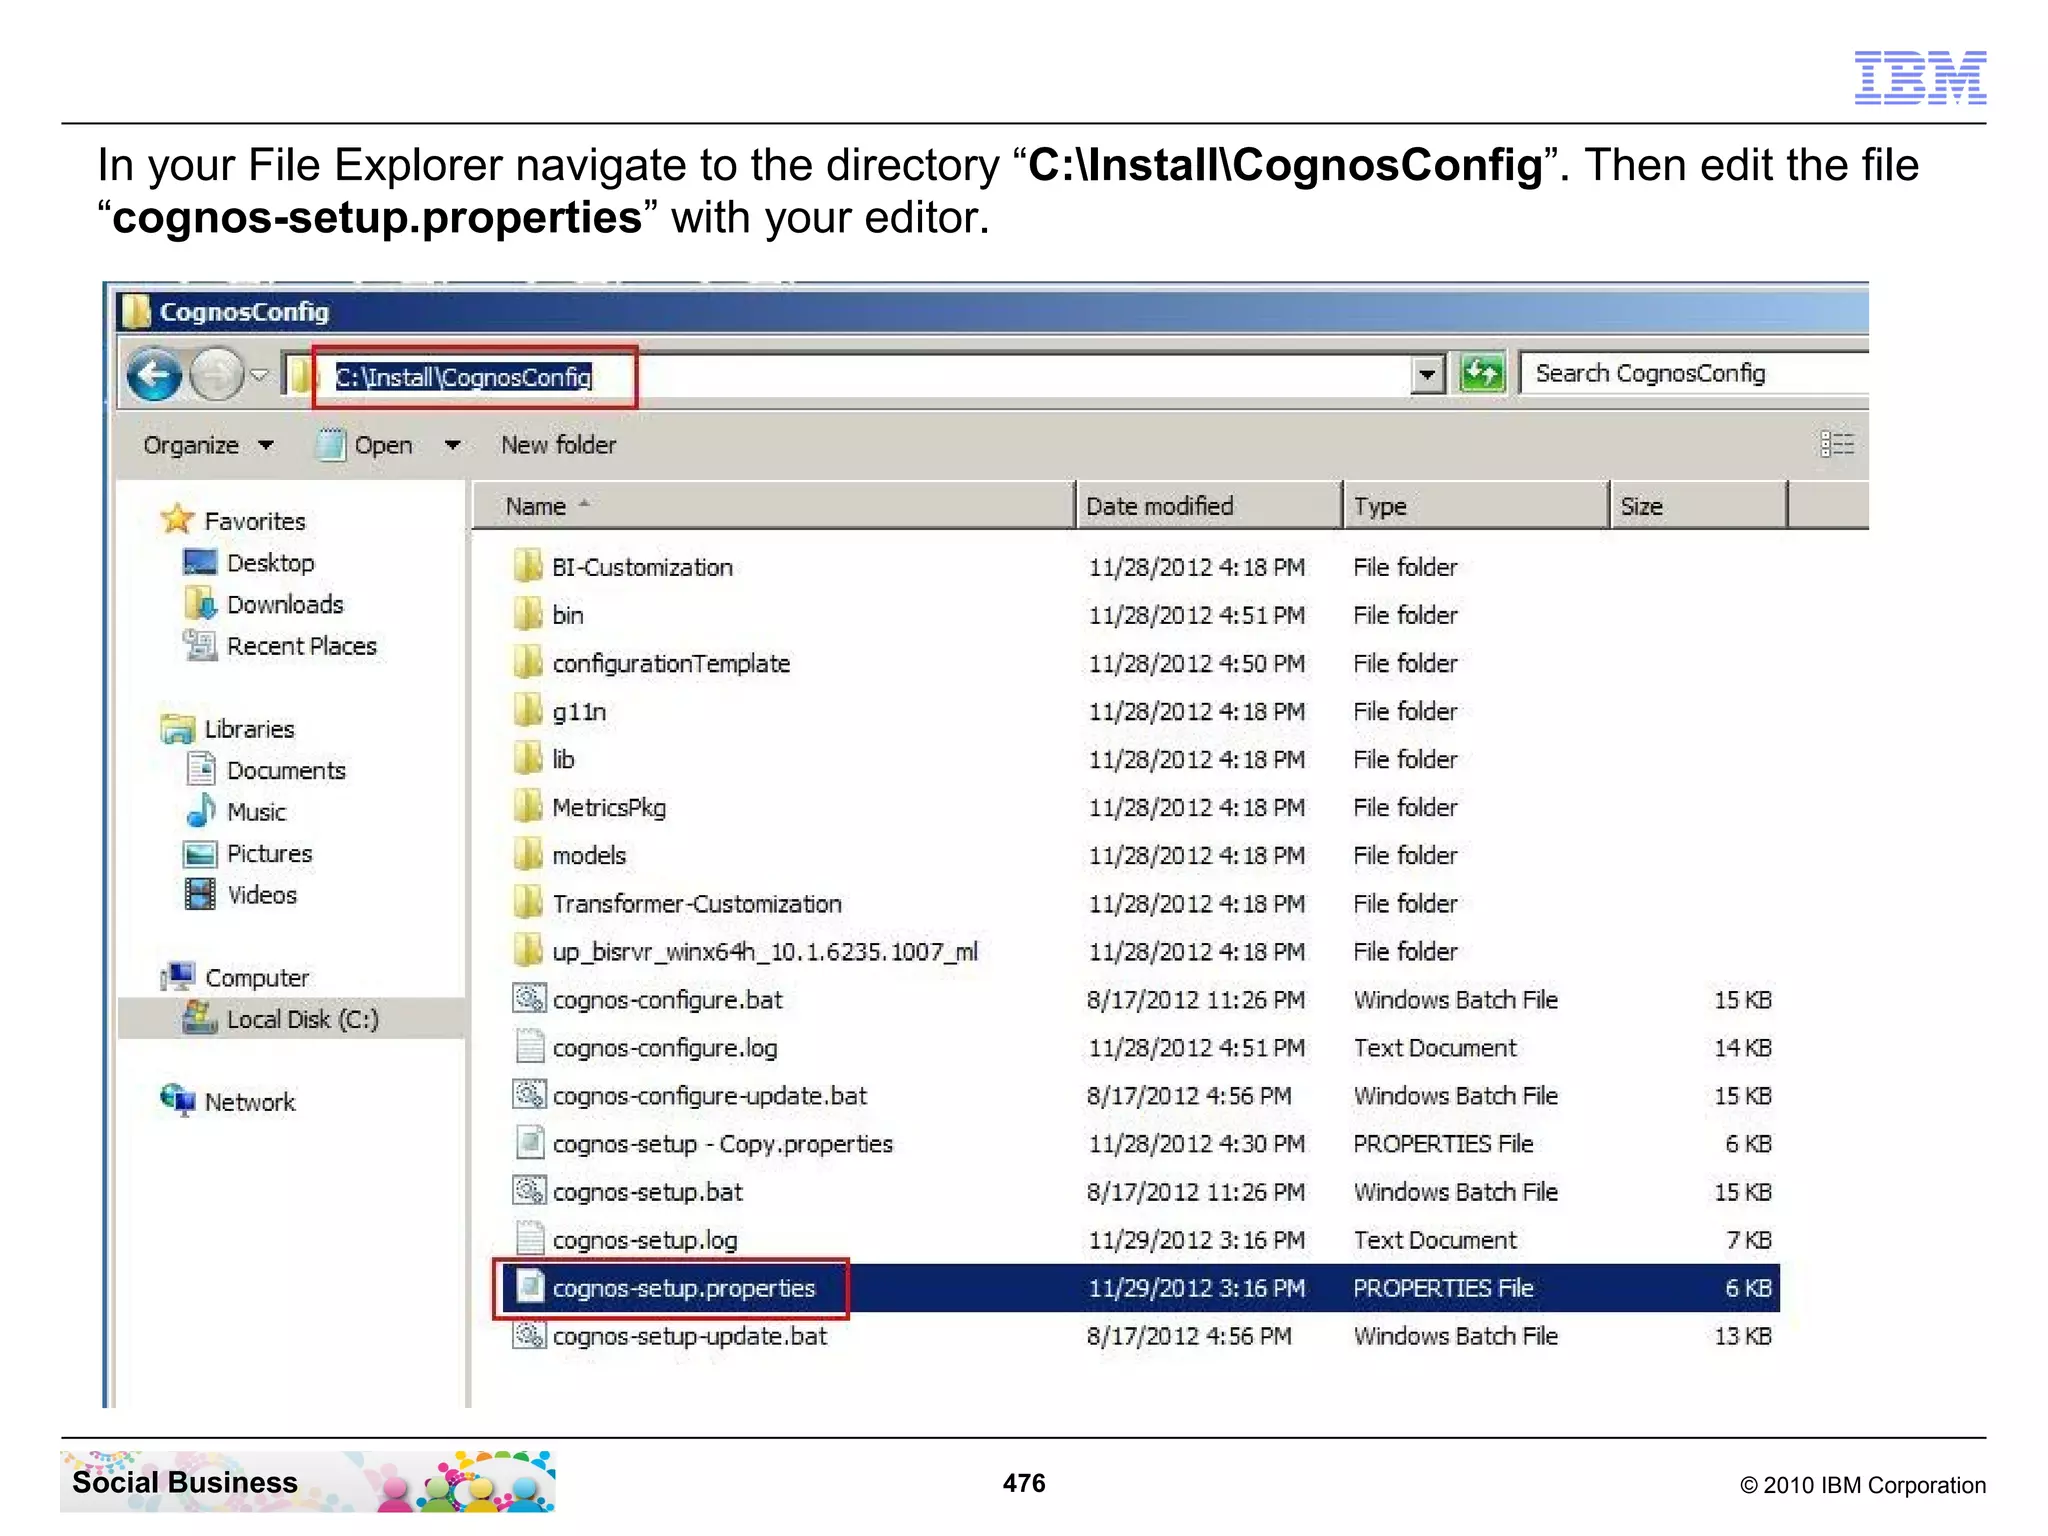Click the models folder icon

[x=528, y=853]
